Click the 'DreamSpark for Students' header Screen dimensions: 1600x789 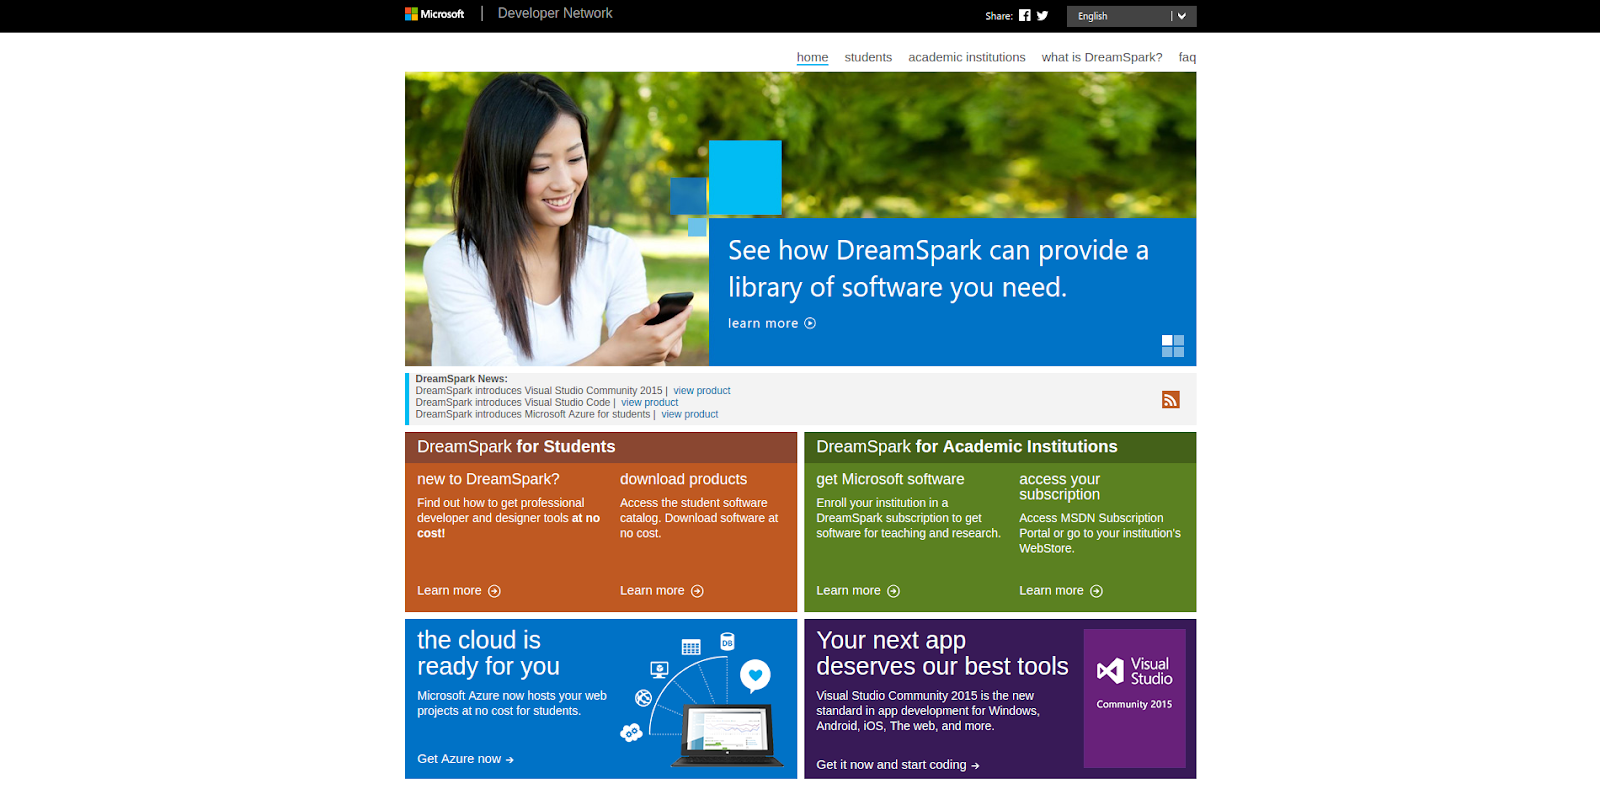[x=516, y=447]
